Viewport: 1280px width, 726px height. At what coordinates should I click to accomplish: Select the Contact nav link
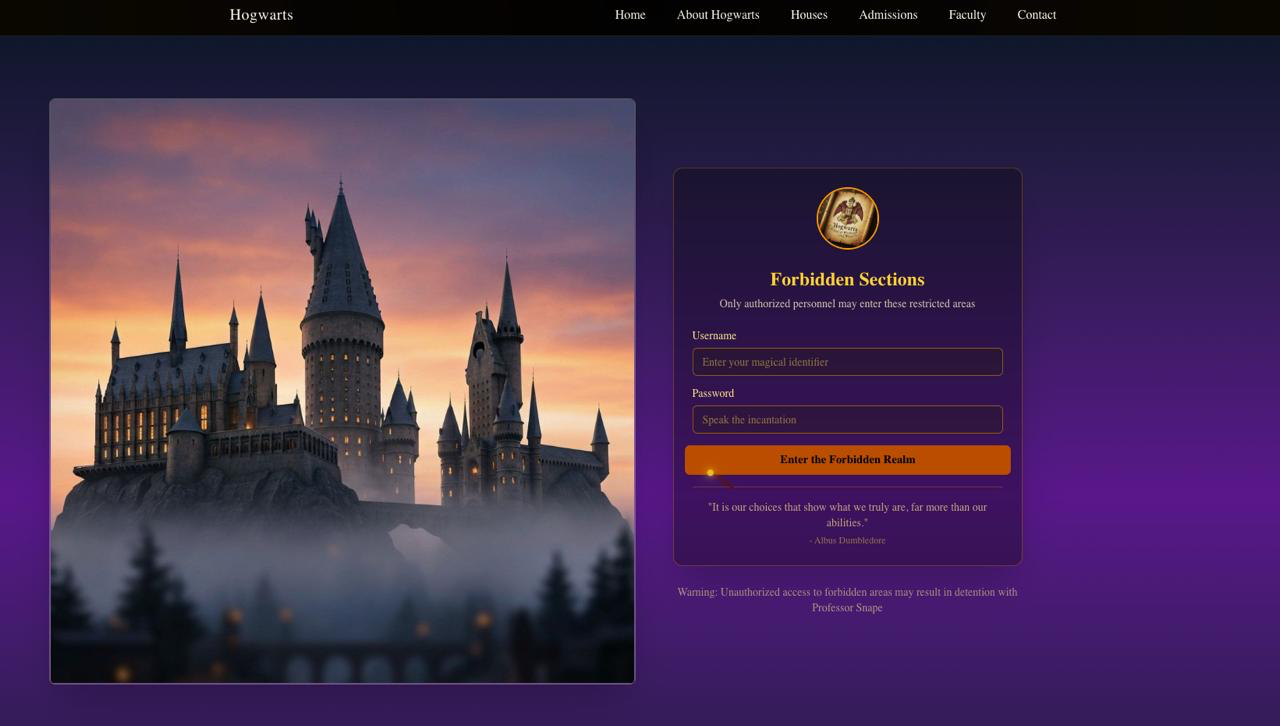click(1036, 15)
